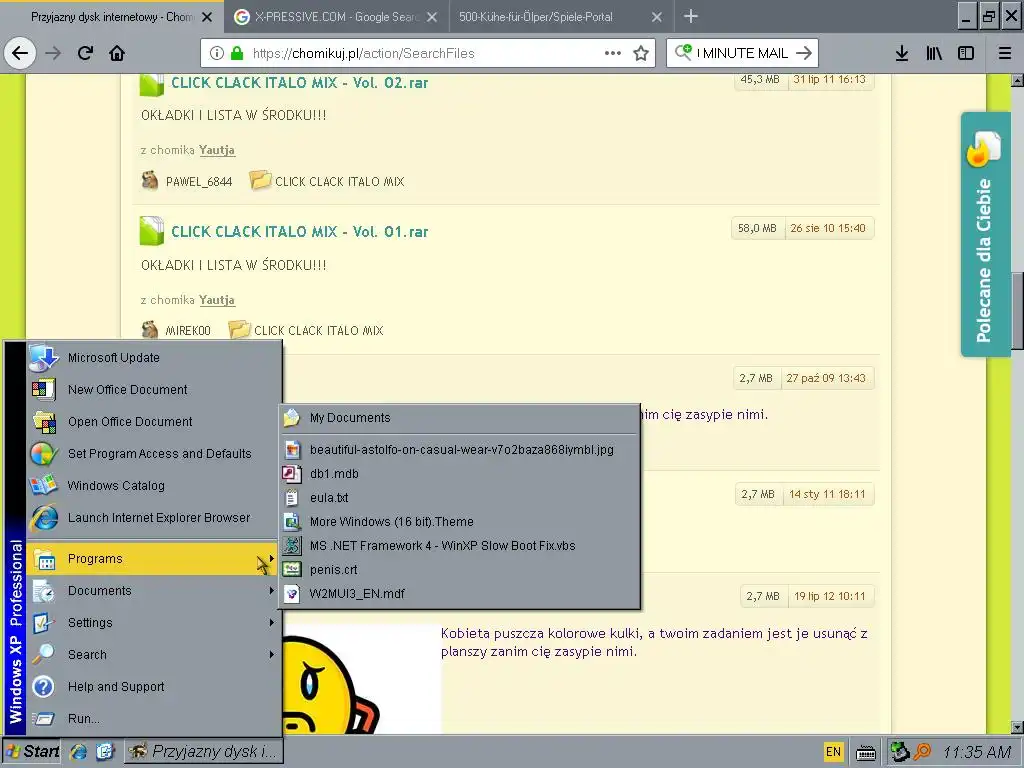Show site info via the address bar info icon
Viewport: 1024px width, 768px height.
[x=216, y=53]
